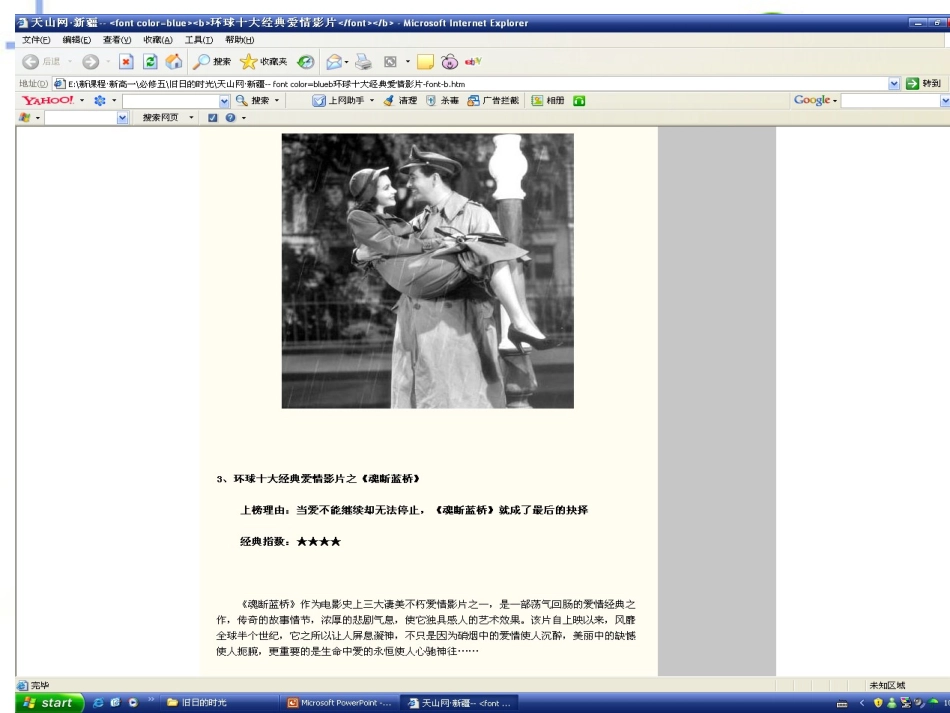
Task: Click the MSN butterfly icon
Action: (x=25, y=118)
